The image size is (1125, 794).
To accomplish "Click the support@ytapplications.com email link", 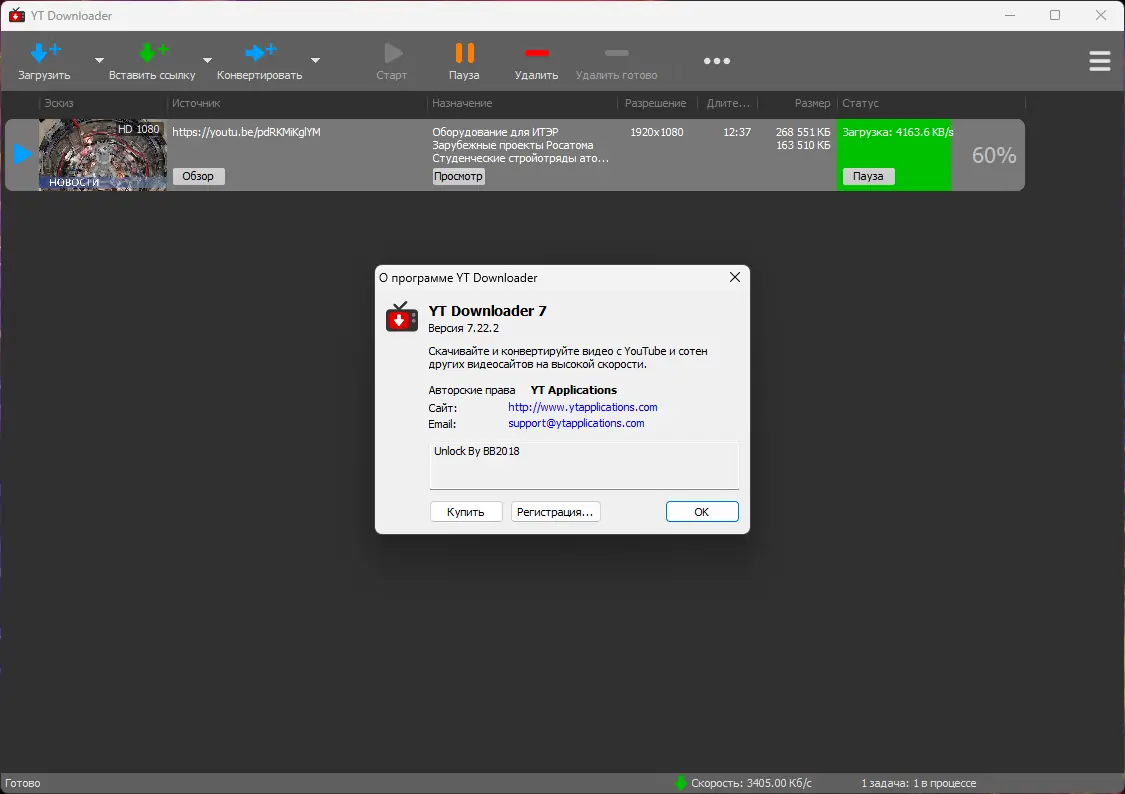I will (576, 423).
